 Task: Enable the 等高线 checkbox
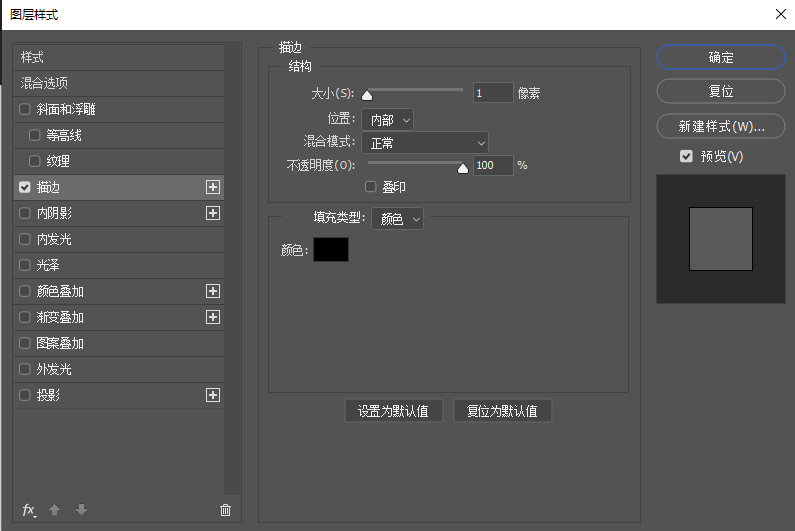click(34, 135)
